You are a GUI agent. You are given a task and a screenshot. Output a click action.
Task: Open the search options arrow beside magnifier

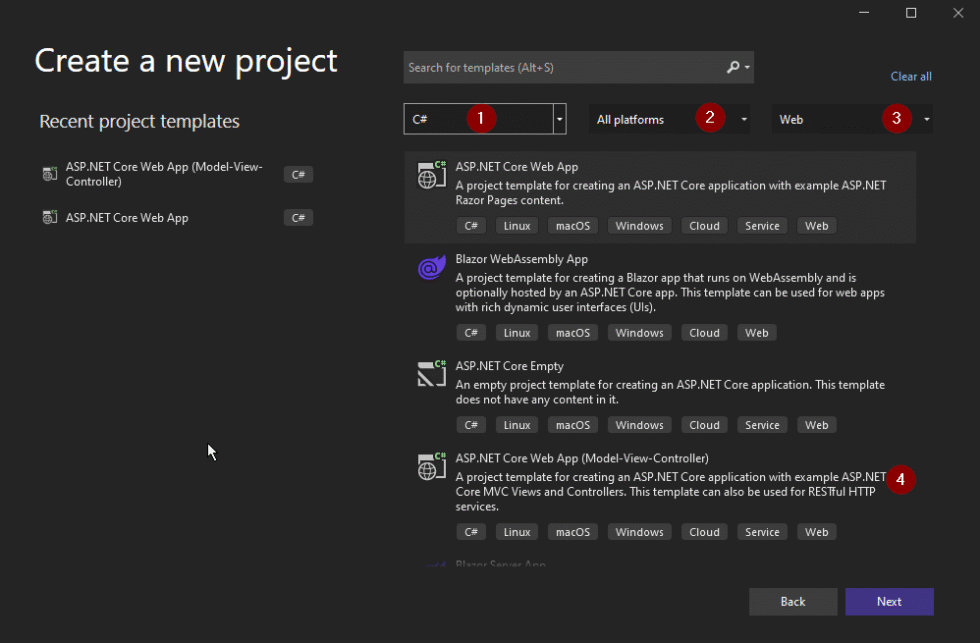tap(747, 67)
